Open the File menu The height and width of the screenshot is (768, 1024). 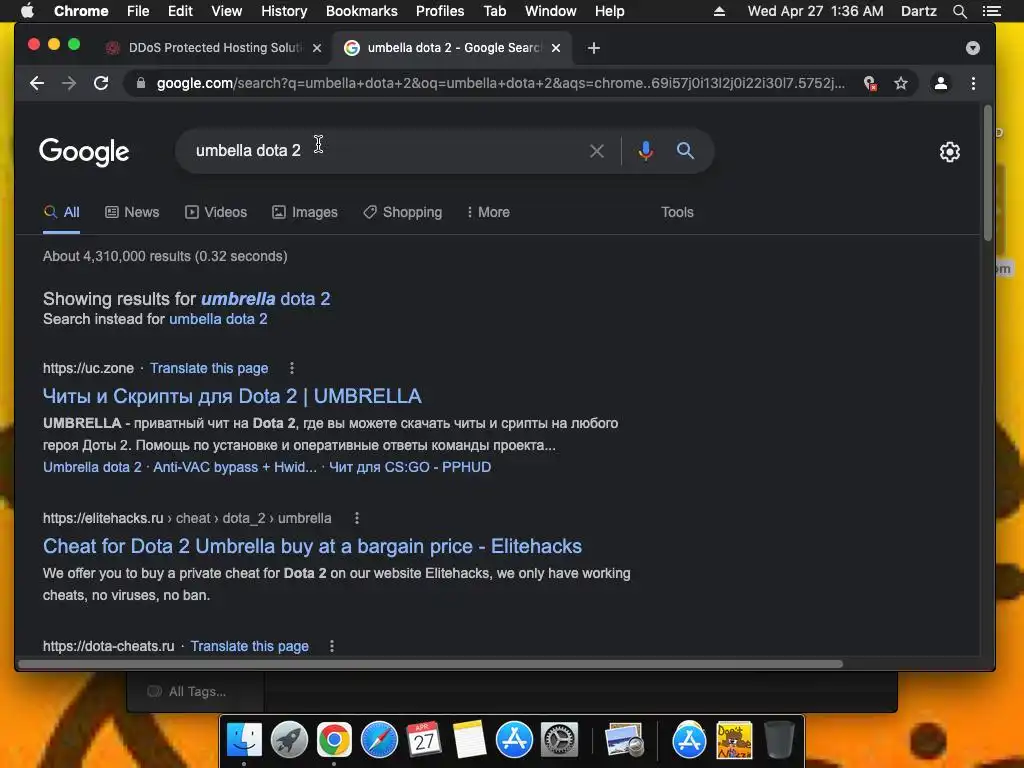pyautogui.click(x=138, y=11)
